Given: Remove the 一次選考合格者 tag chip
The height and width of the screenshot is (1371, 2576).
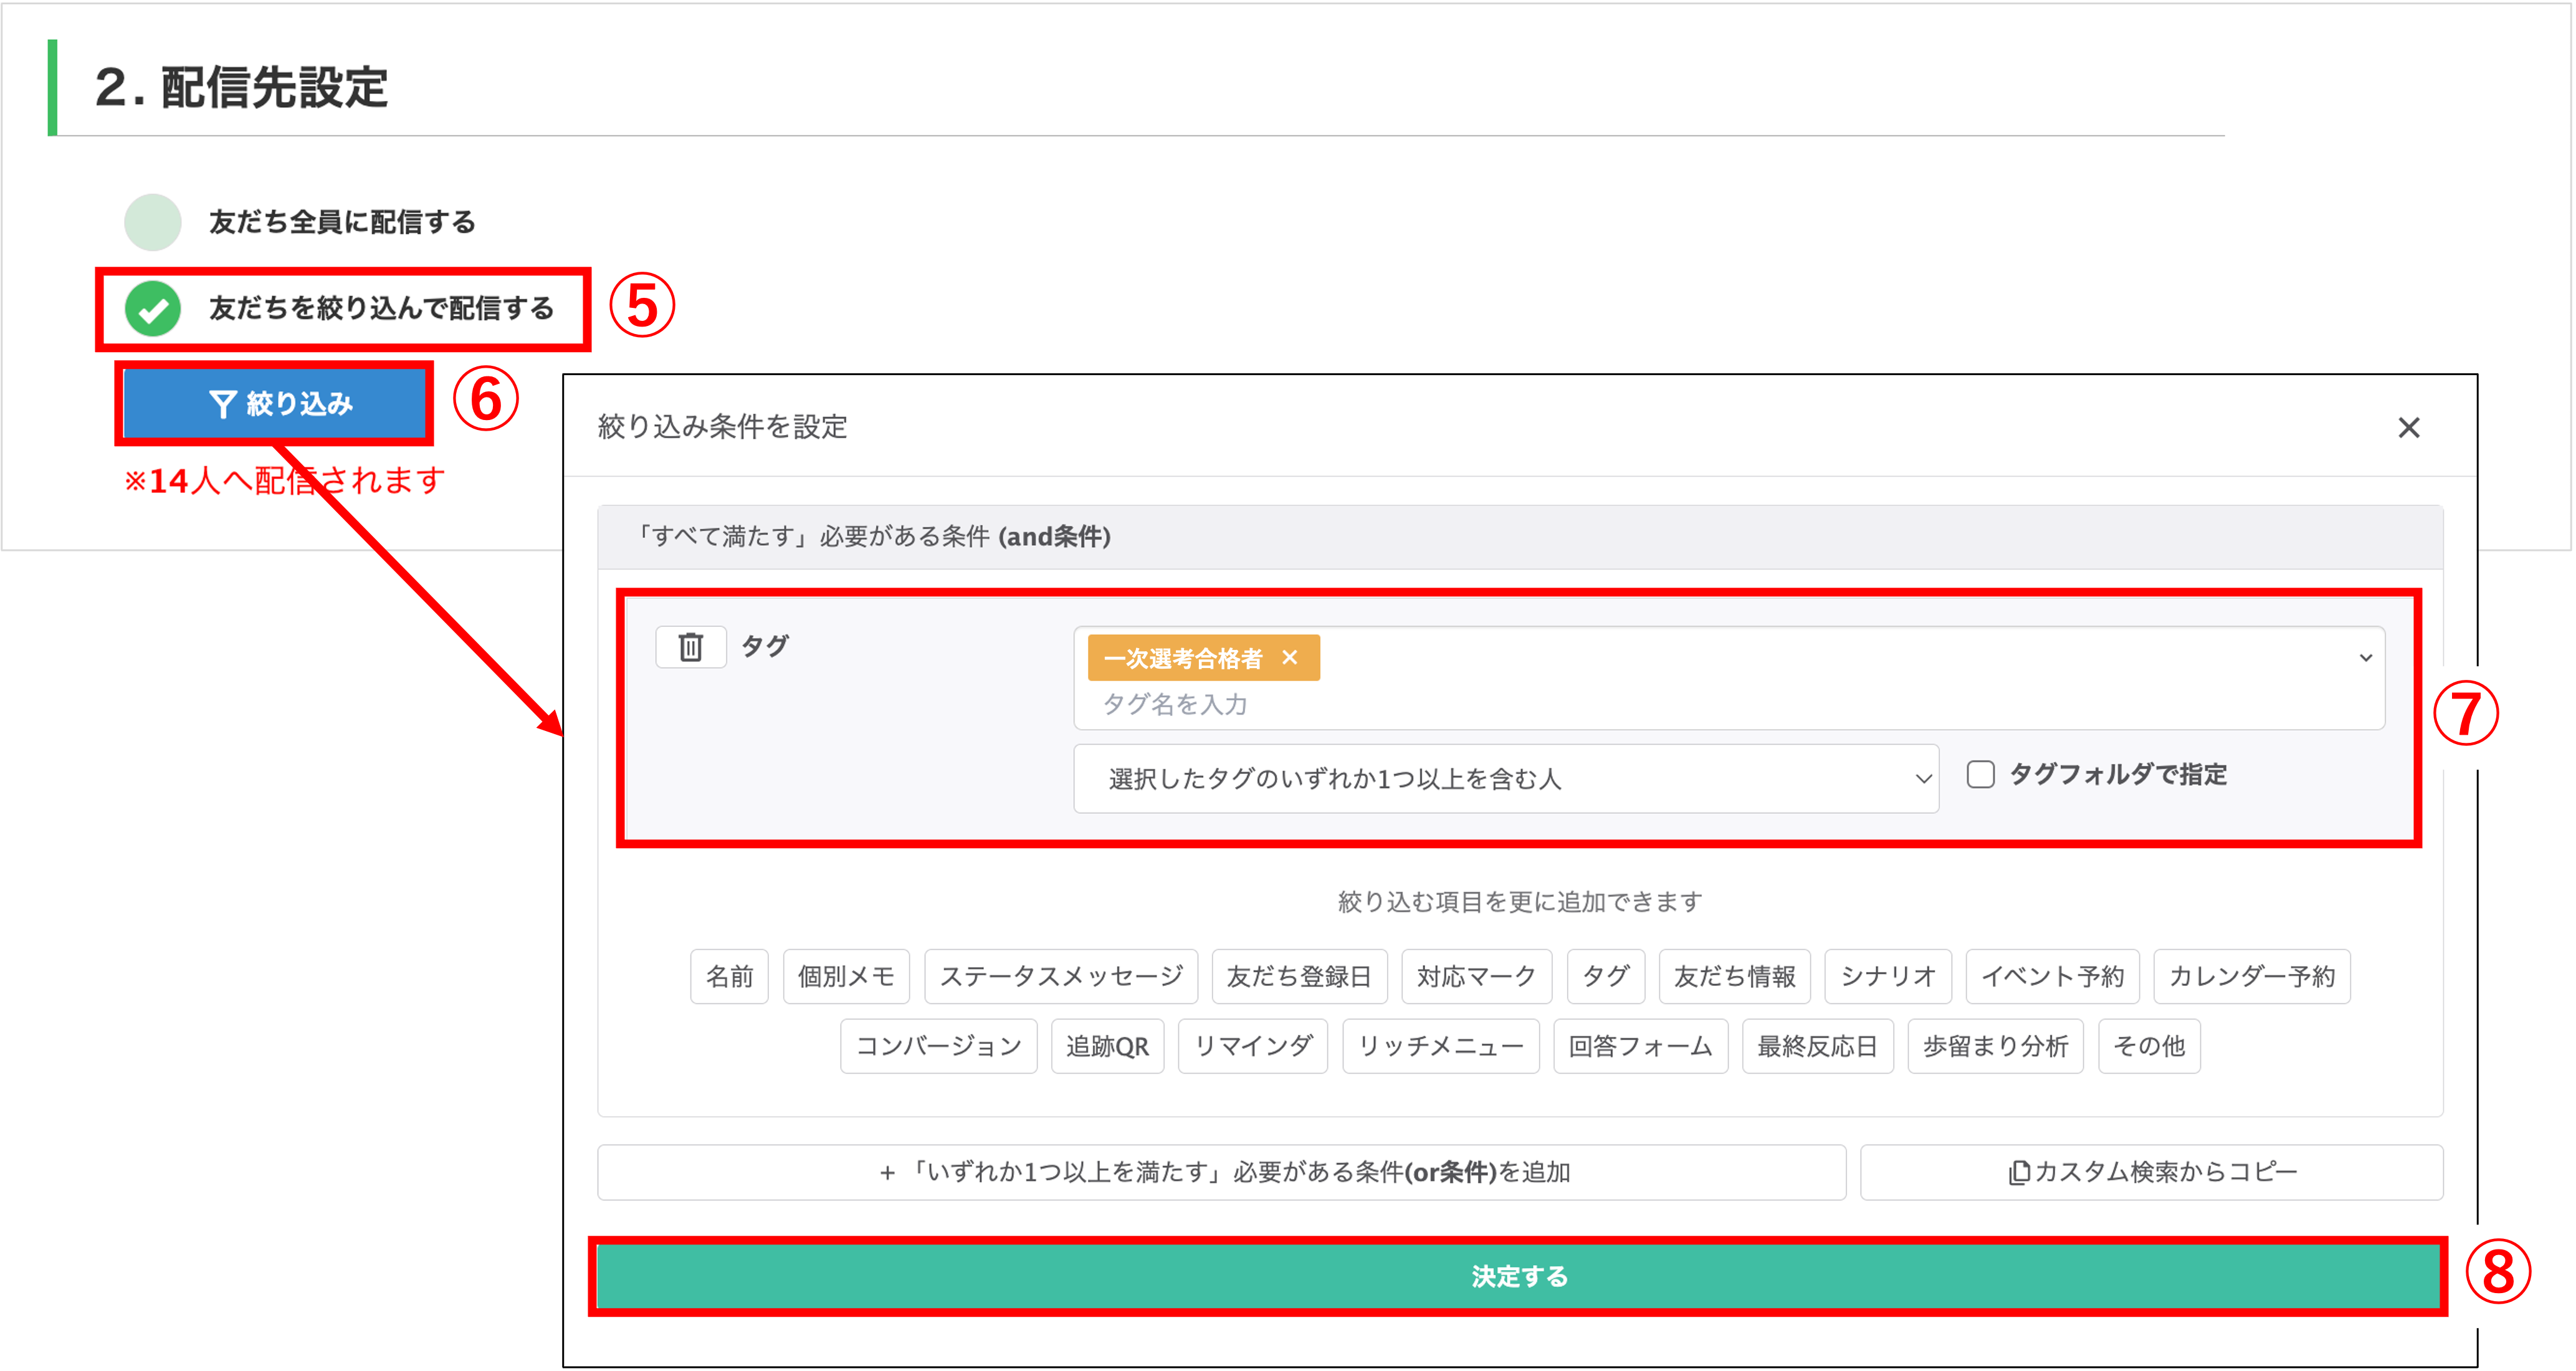Looking at the screenshot, I should click(1289, 658).
